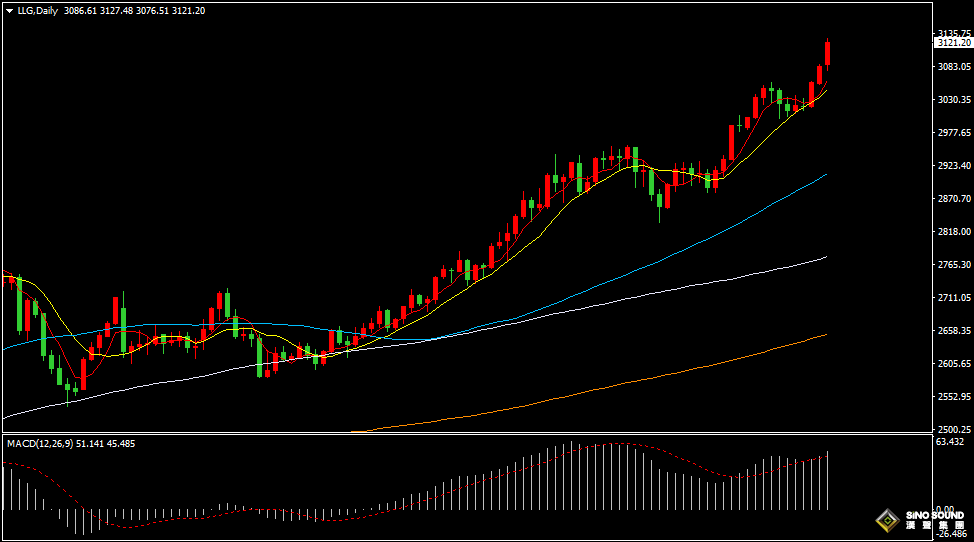The image size is (974, 542).
Task: Select the 2500.25 bottom price axis label
Action: tap(953, 429)
